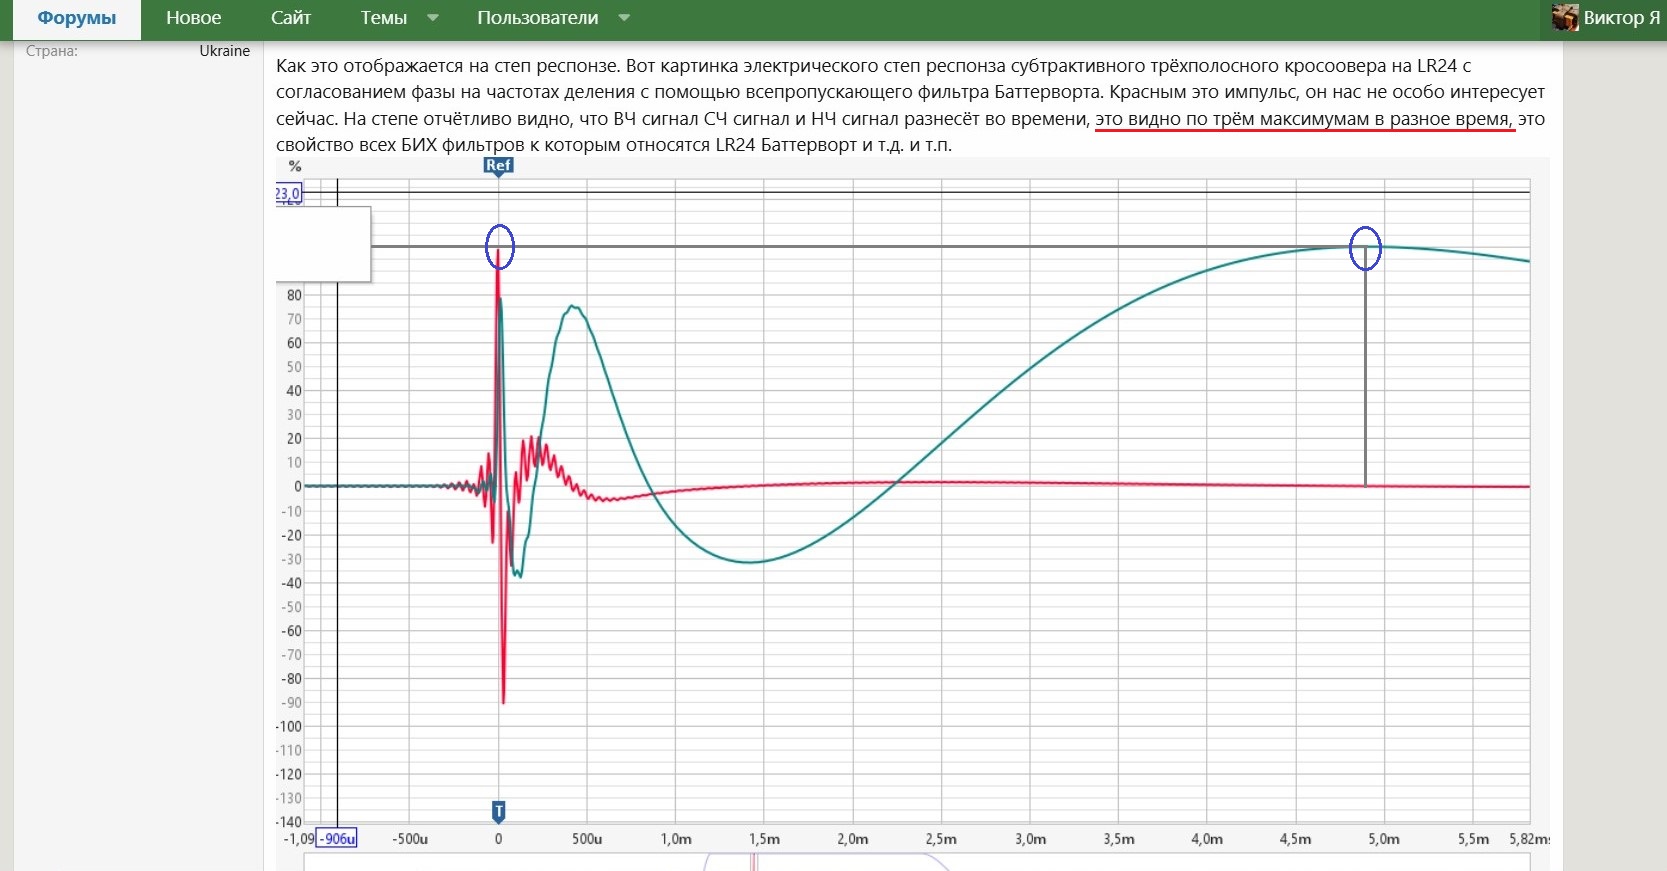Image resolution: width=1667 pixels, height=871 pixels.
Task: Expand the Темы dropdown arrow
Action: 433,18
